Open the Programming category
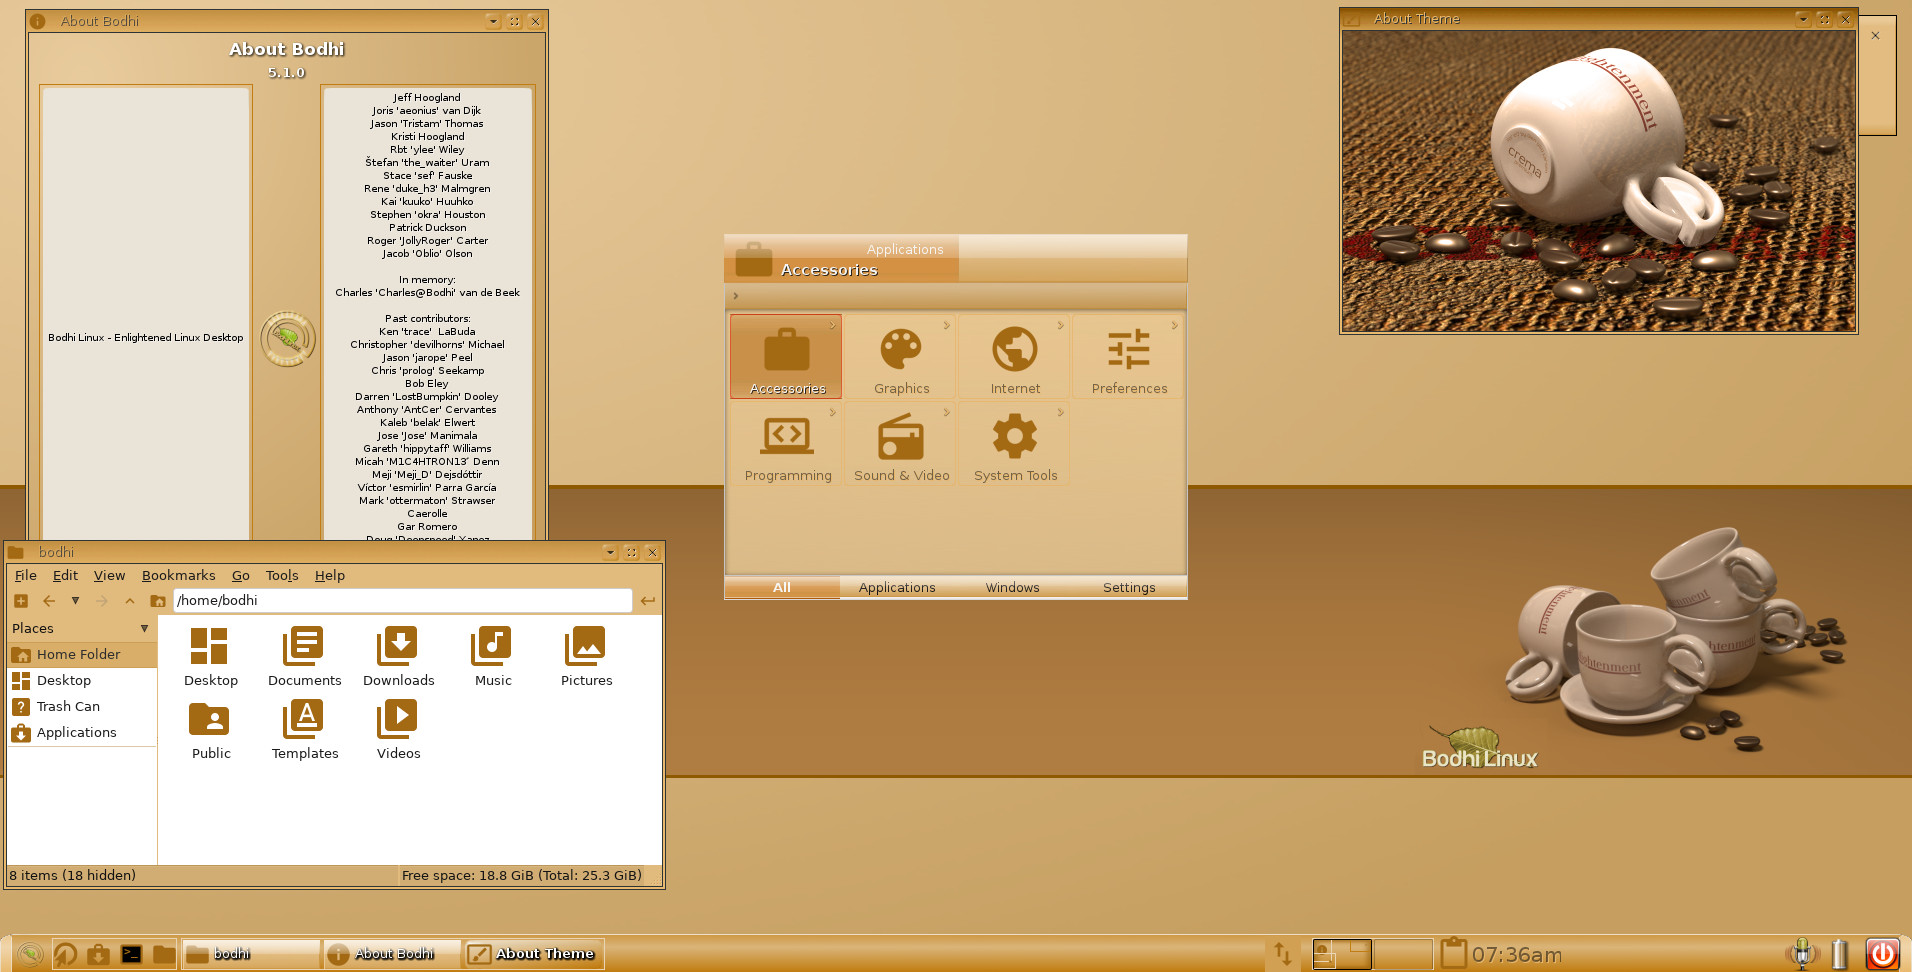Viewport: 1912px width, 972px height. coord(787,445)
